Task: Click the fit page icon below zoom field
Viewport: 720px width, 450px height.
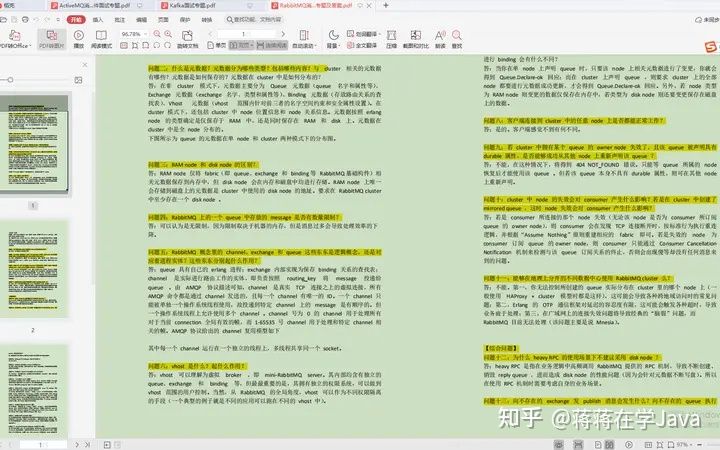Action: 135,45
